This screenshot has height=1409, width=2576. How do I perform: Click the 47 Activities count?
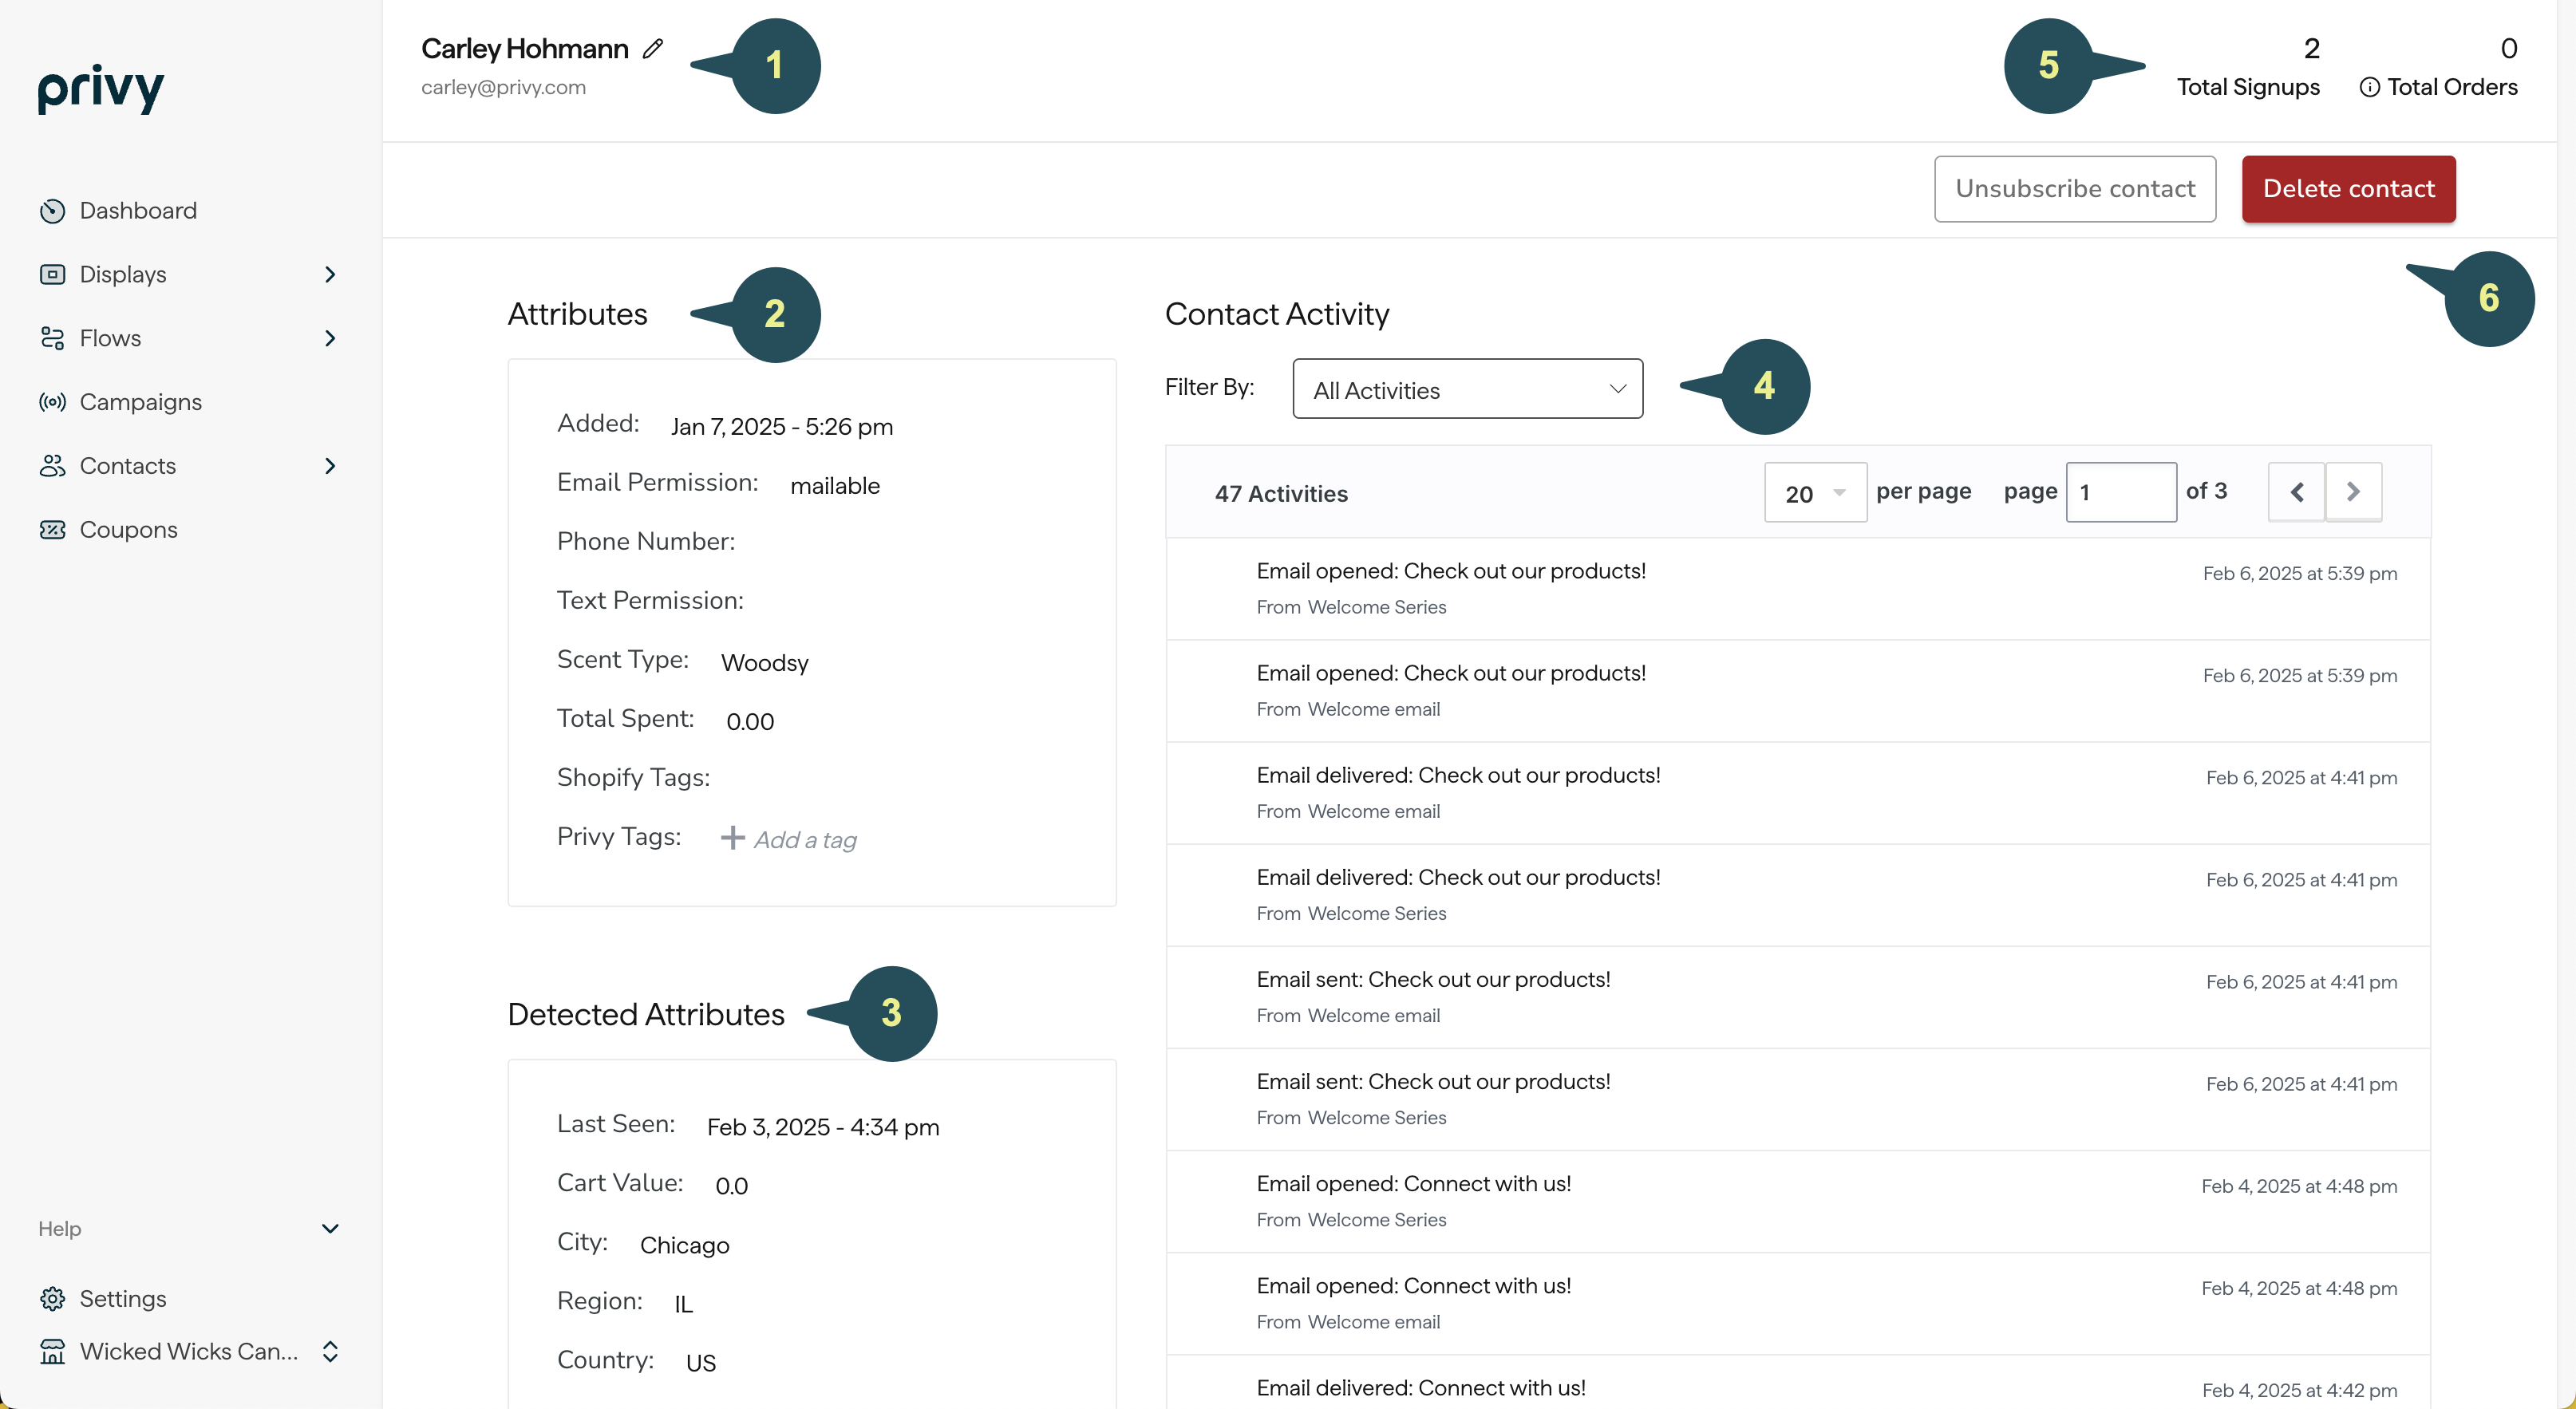click(1281, 494)
